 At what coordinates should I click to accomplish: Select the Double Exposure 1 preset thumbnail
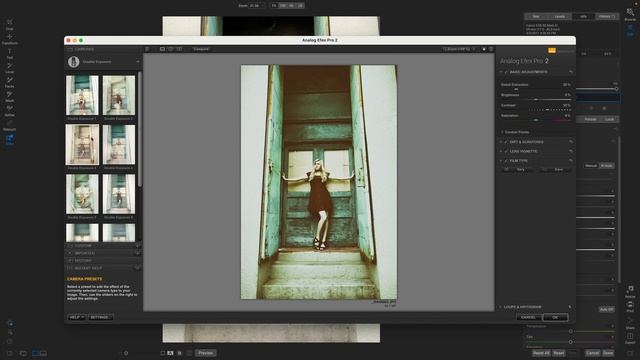82,95
